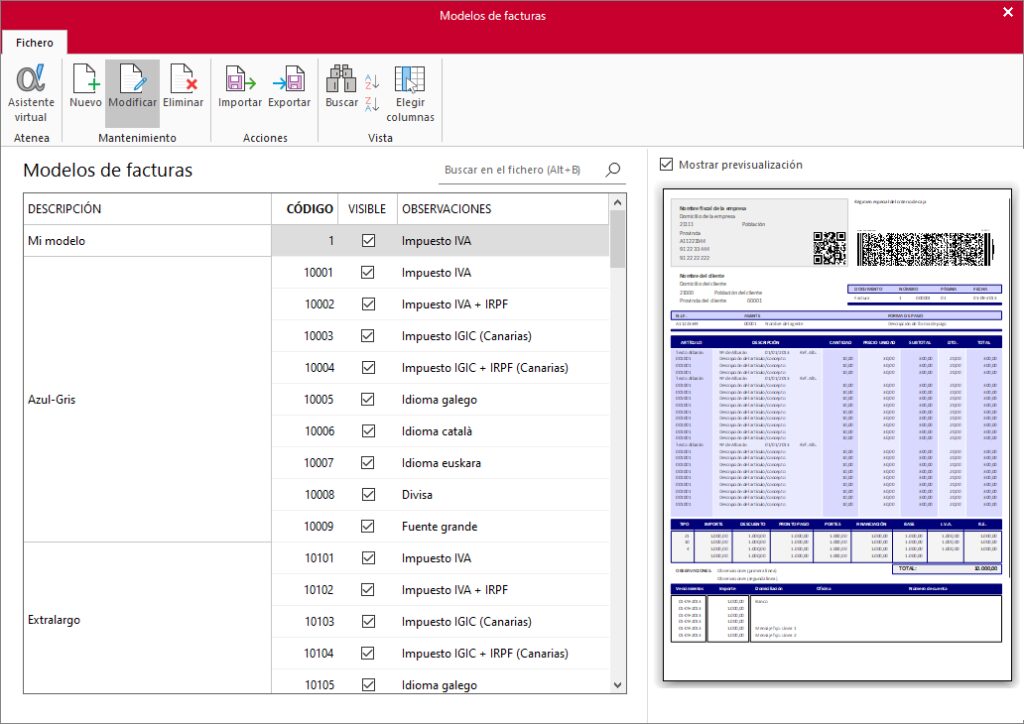
Task: Sort by the CÓDIGO column header
Action: (x=309, y=209)
